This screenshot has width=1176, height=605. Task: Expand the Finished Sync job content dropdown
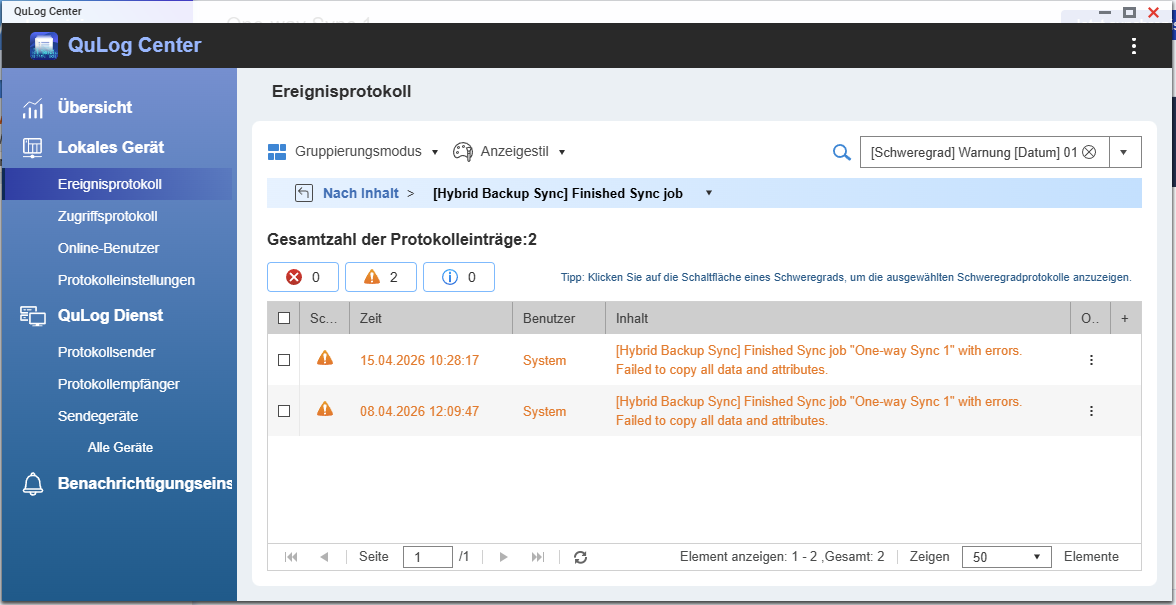click(709, 193)
